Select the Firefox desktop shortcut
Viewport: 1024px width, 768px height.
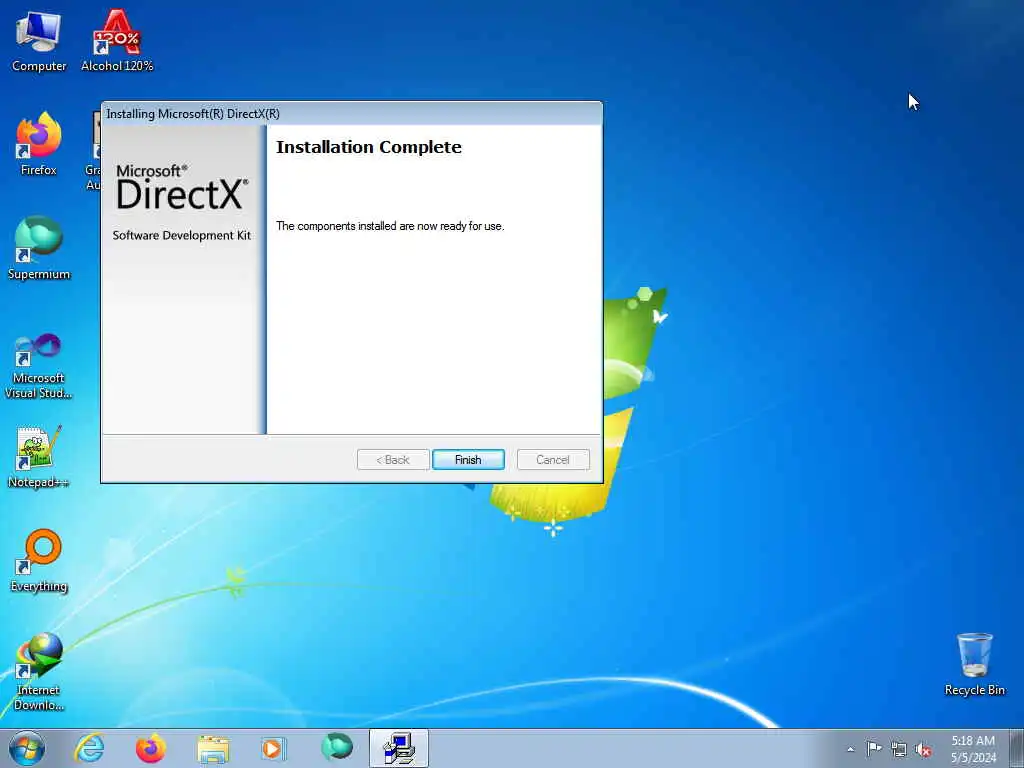coord(39,144)
